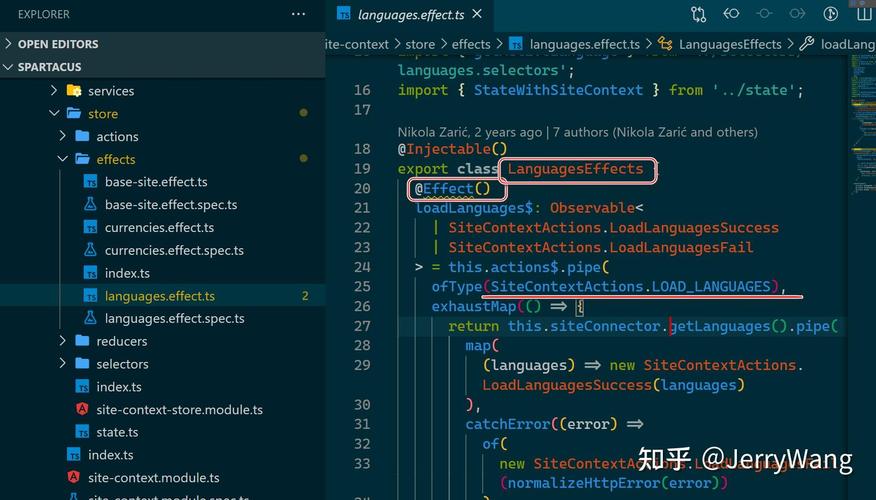Click the flask icon of currencies.effect.spec.ts
The width and height of the screenshot is (876, 500).
(x=90, y=249)
